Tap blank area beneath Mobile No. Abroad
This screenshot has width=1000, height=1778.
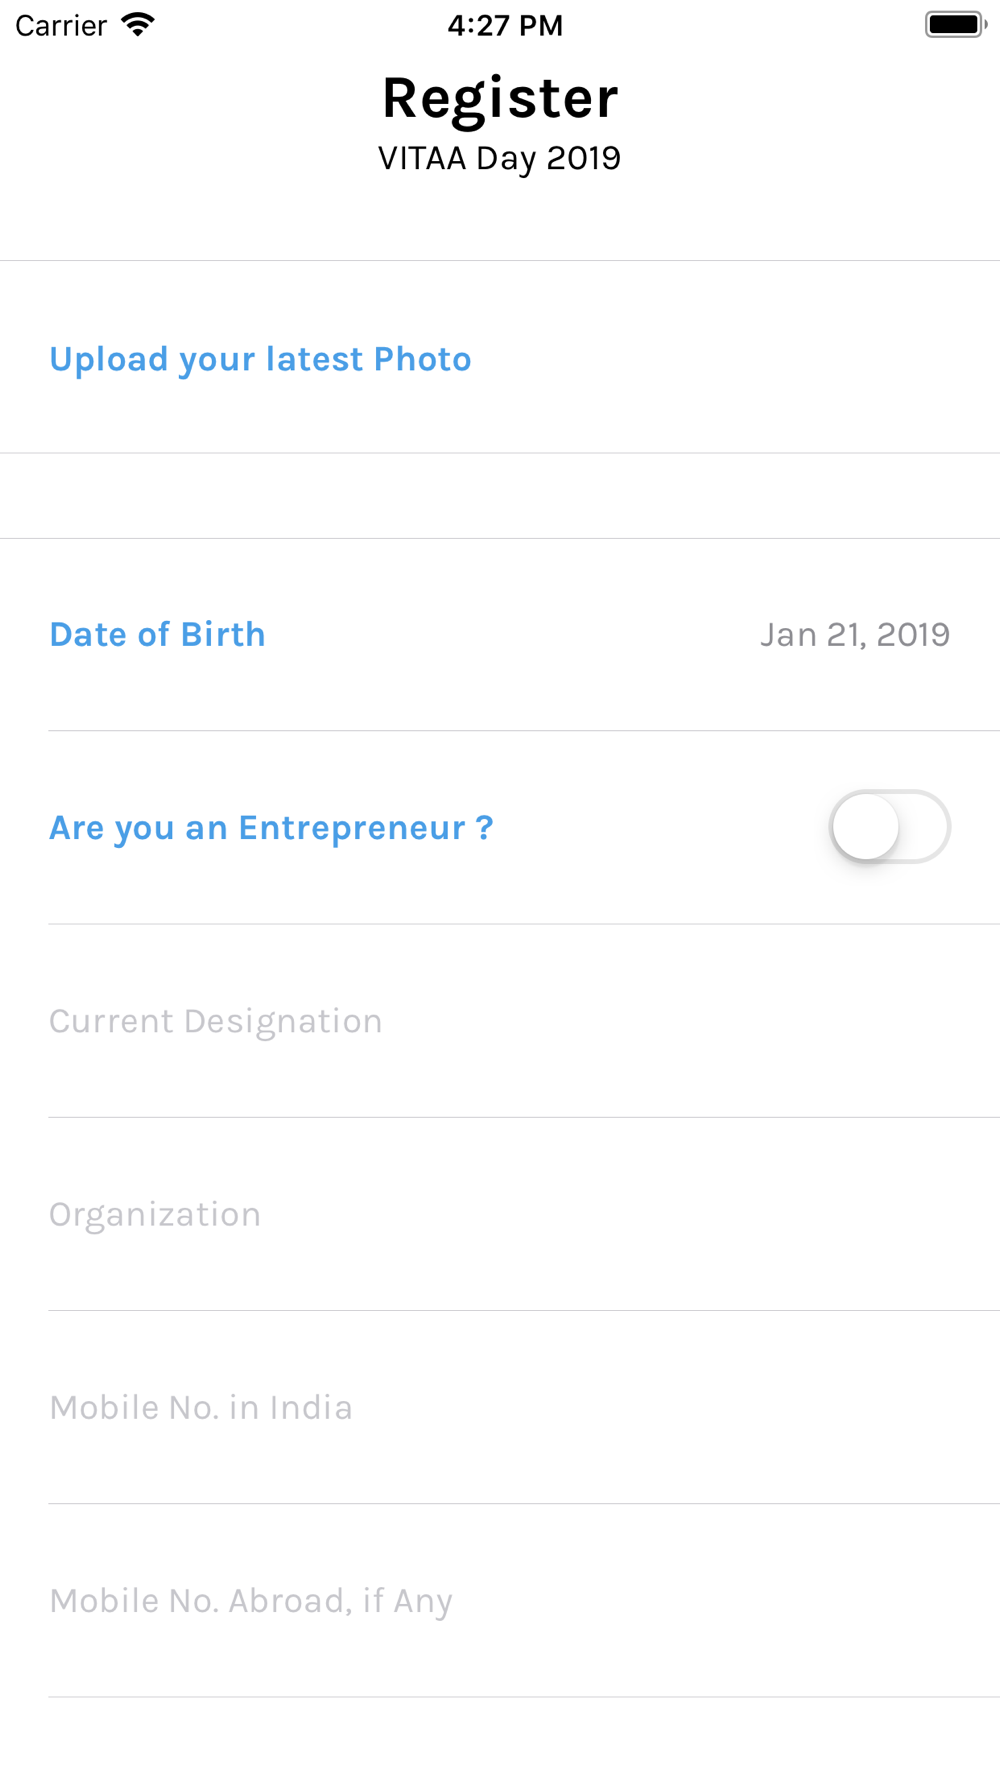500,1738
